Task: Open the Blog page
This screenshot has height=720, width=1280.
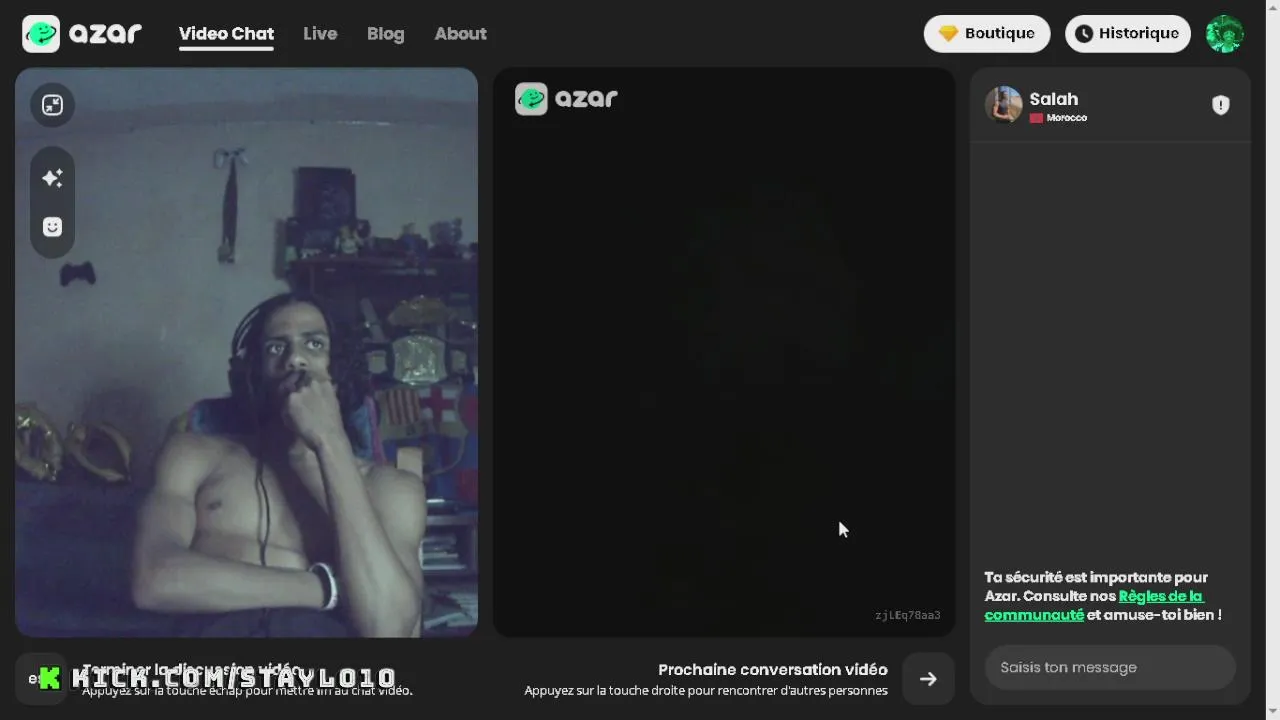Action: pos(385,33)
